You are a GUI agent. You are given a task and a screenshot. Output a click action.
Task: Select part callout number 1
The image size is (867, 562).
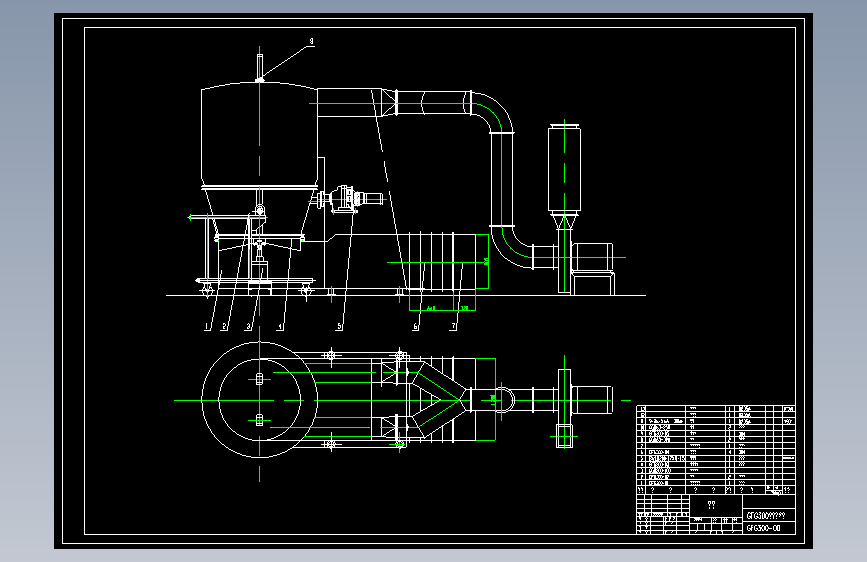(x=207, y=327)
